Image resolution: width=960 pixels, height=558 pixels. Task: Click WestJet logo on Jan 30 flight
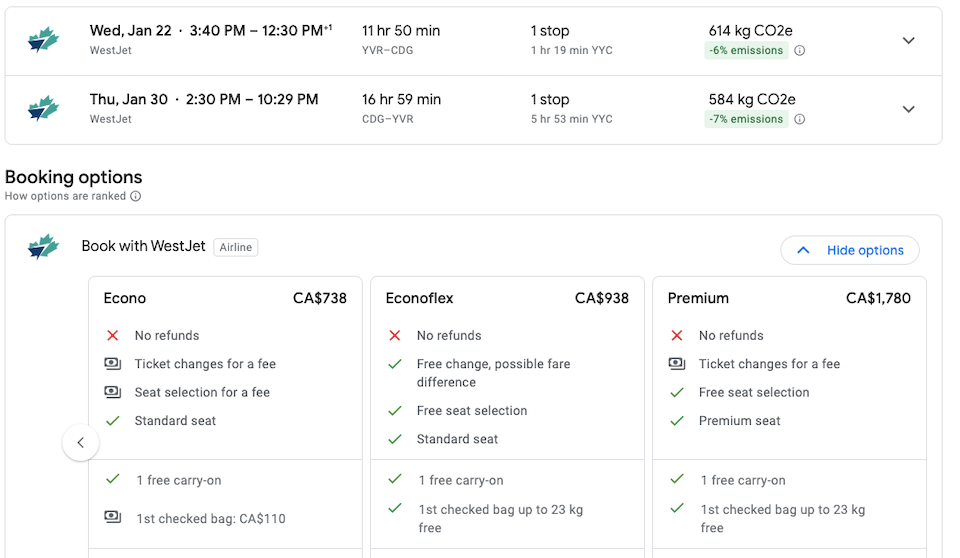(x=43, y=108)
